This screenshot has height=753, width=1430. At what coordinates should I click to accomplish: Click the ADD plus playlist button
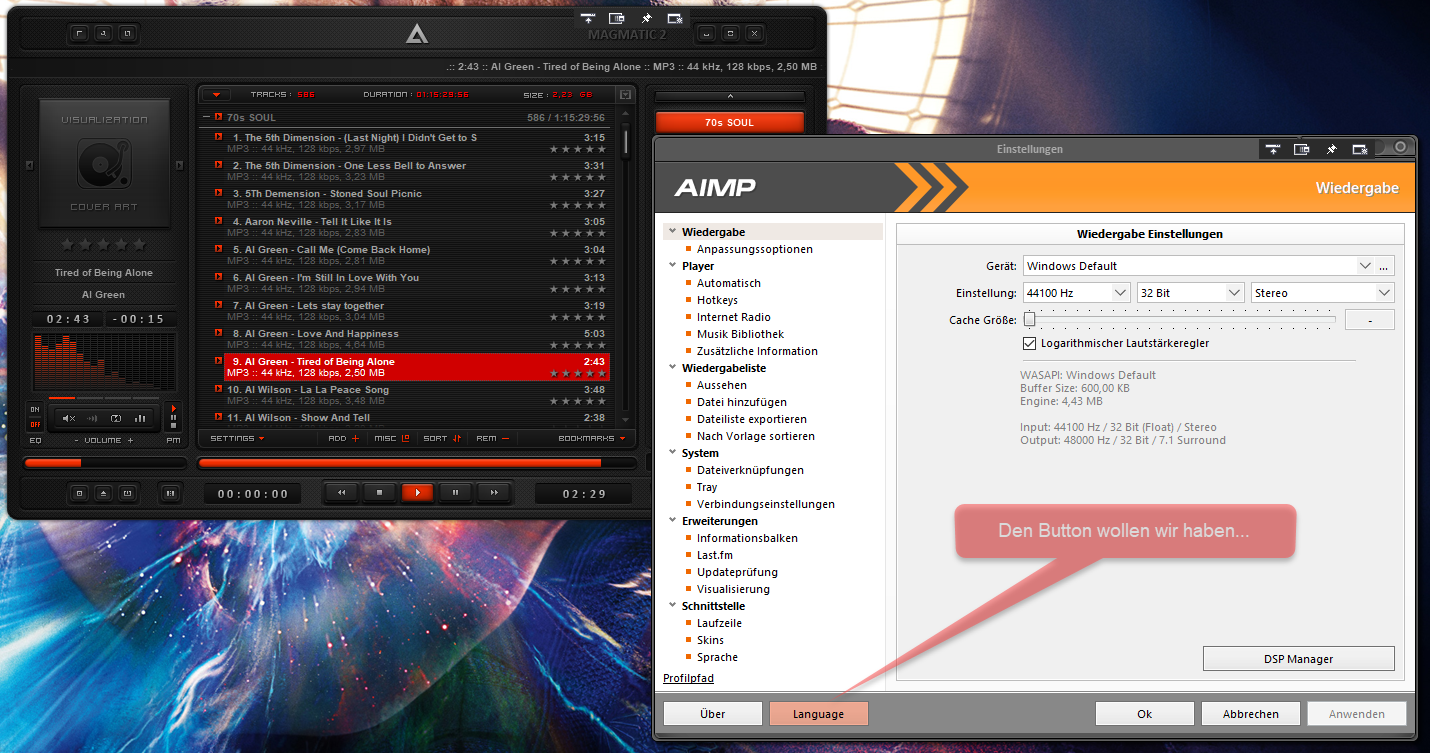click(343, 438)
